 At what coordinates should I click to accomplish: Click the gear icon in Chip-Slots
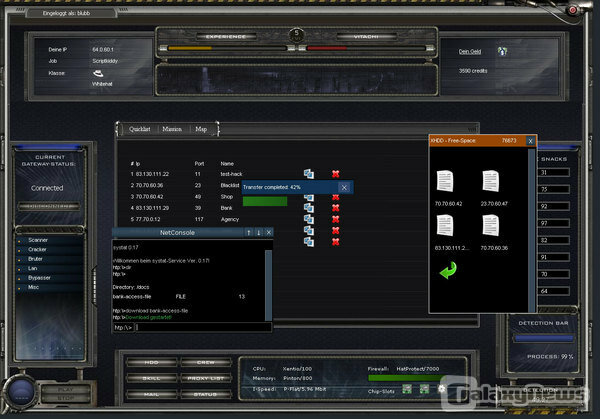coord(442,388)
